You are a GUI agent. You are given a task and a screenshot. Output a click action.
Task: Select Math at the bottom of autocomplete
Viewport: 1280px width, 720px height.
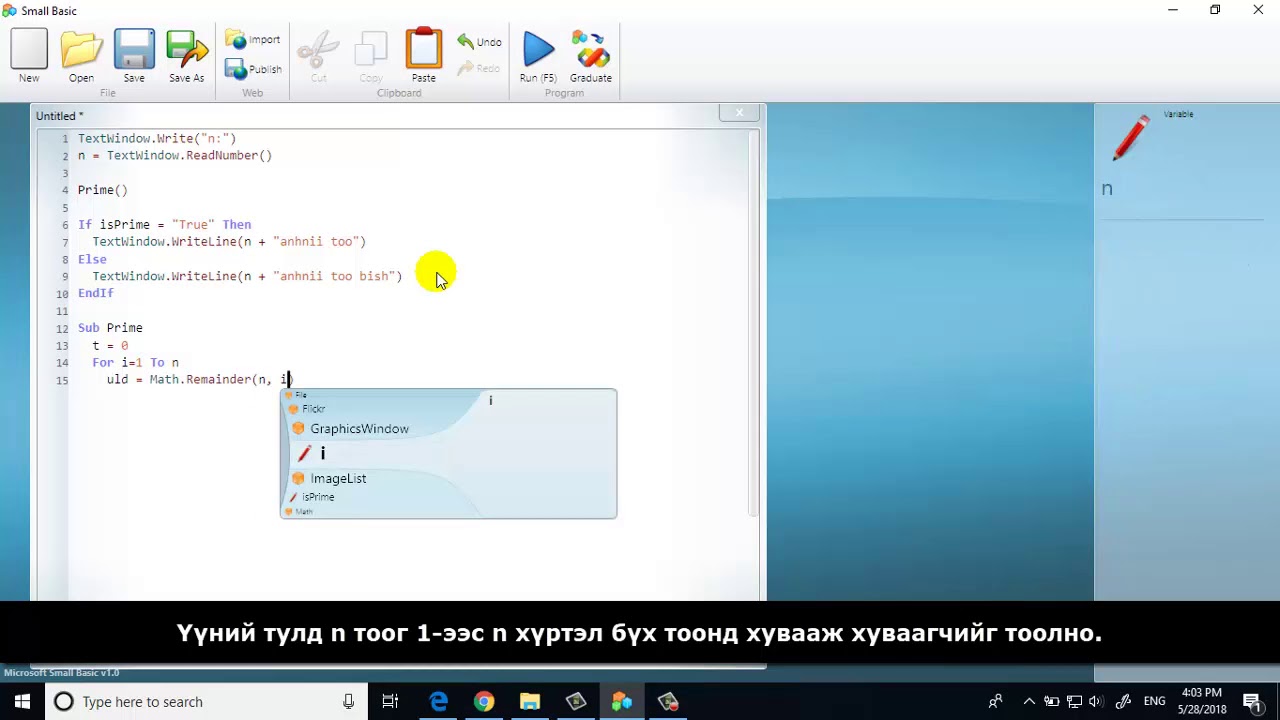[304, 512]
